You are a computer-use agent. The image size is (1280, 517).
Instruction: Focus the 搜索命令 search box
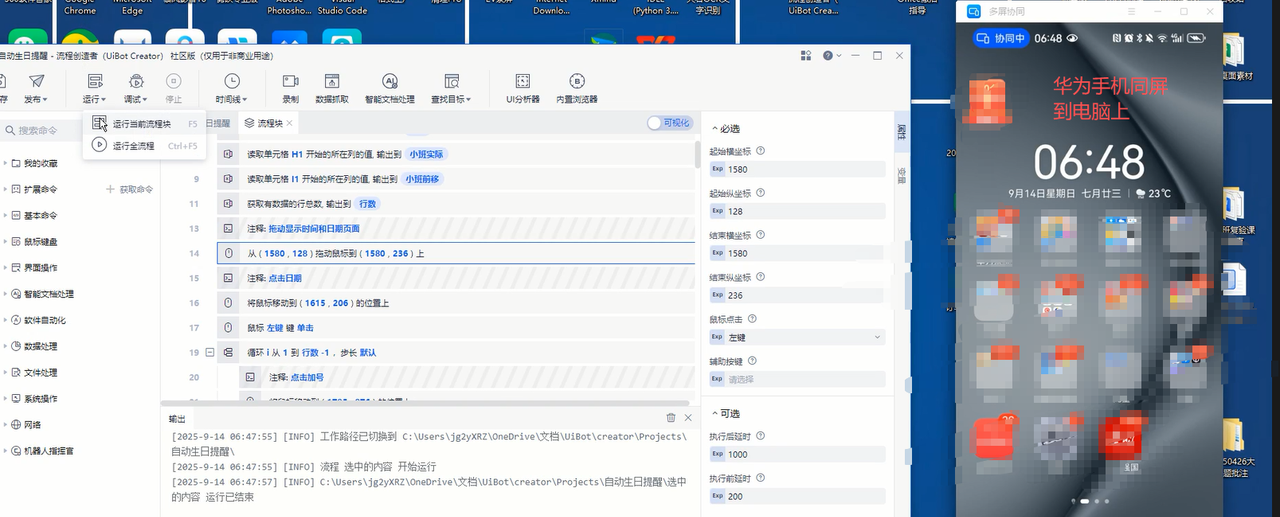(x=45, y=130)
